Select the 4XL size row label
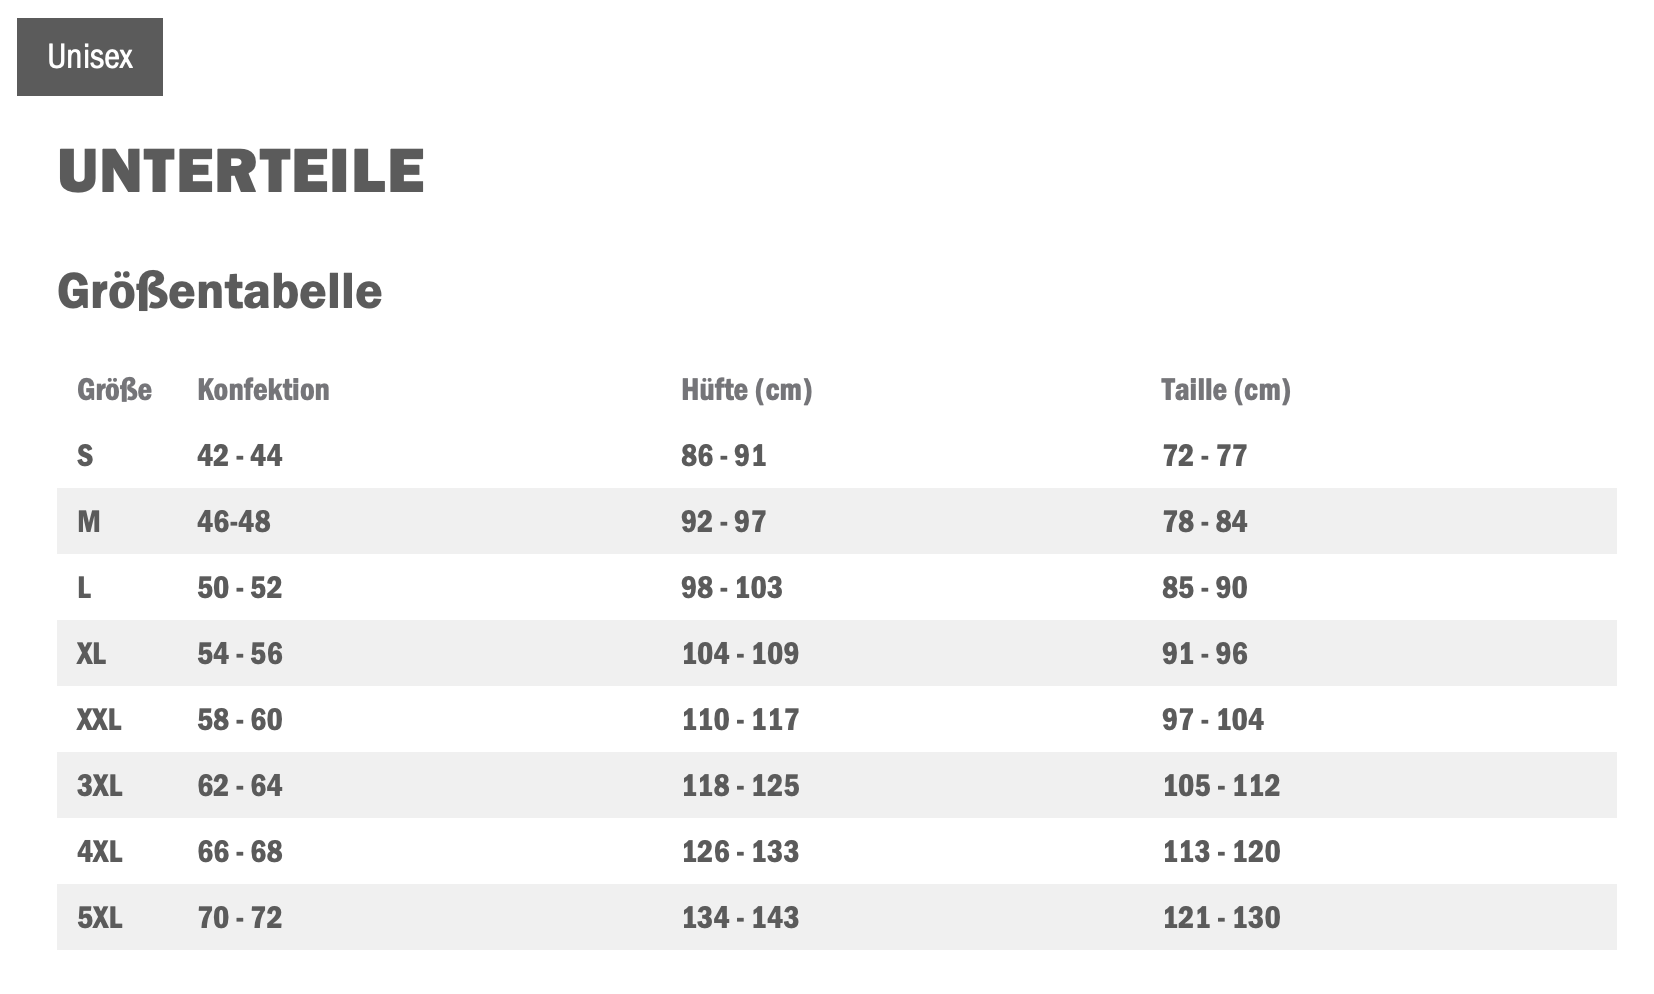Image resolution: width=1654 pixels, height=994 pixels. 100,852
